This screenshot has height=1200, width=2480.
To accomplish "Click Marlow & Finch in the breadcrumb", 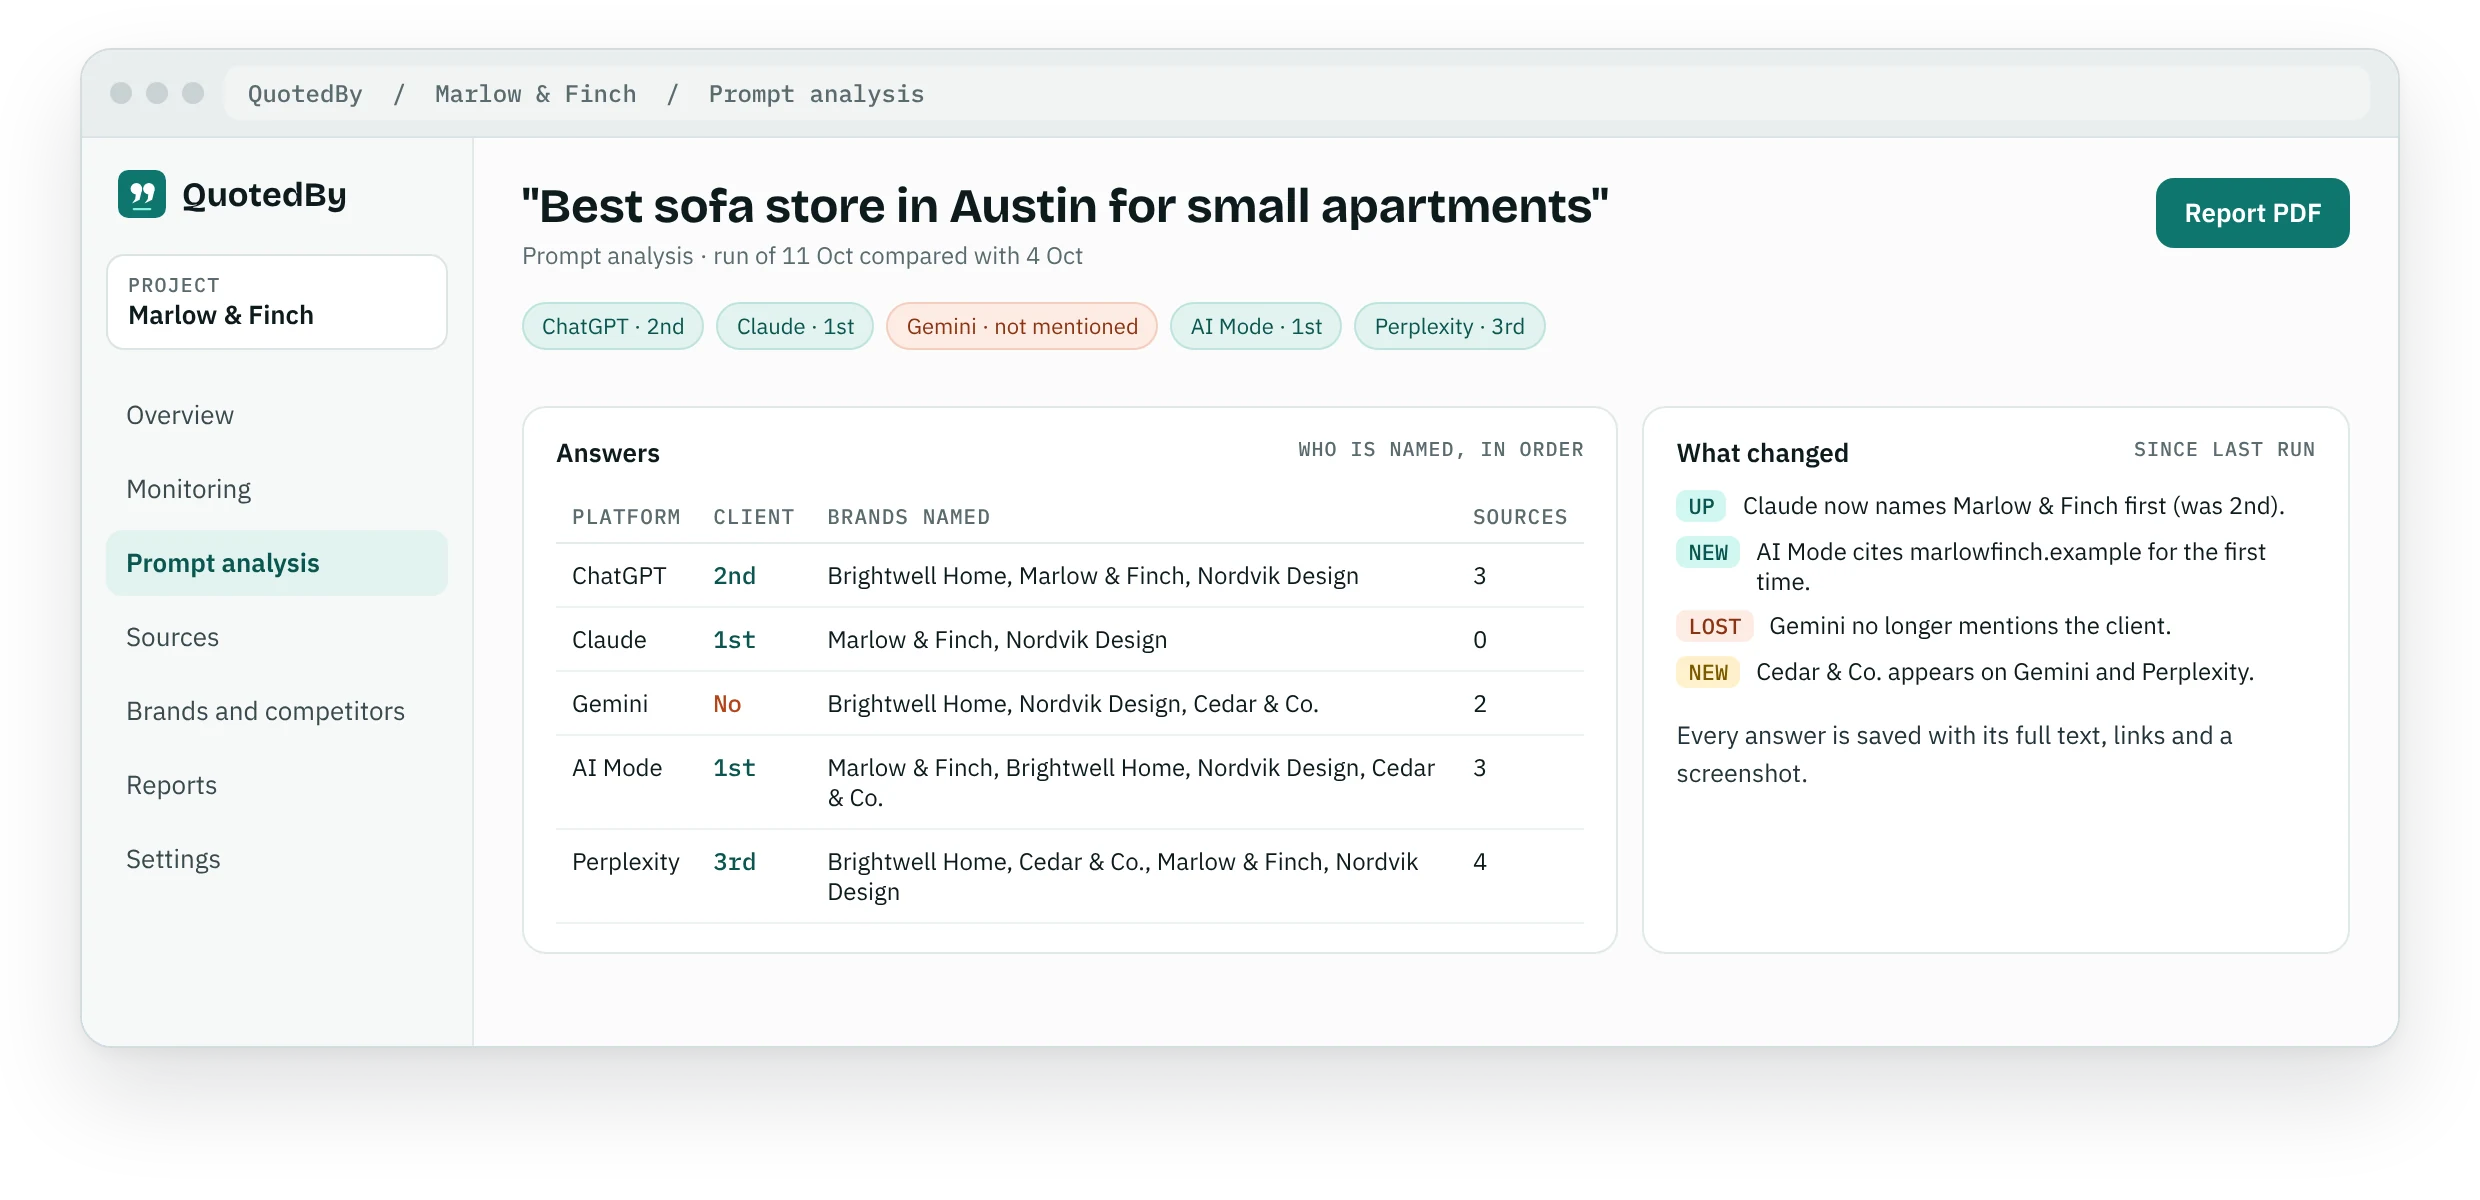I will [x=536, y=94].
